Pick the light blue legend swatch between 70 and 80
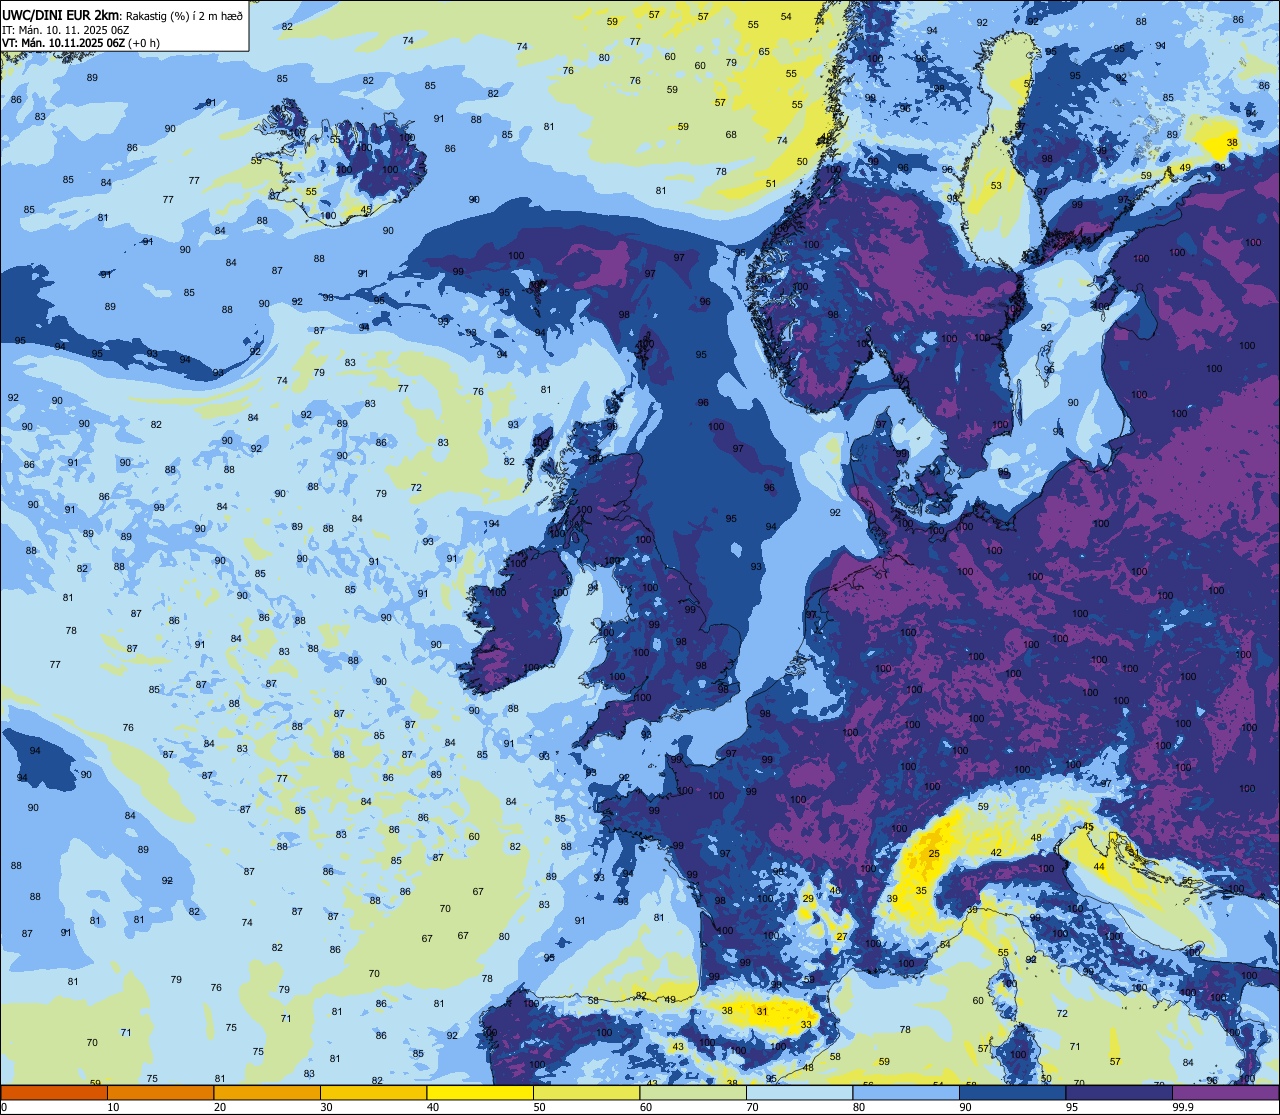The image size is (1280, 1115). (799, 1092)
